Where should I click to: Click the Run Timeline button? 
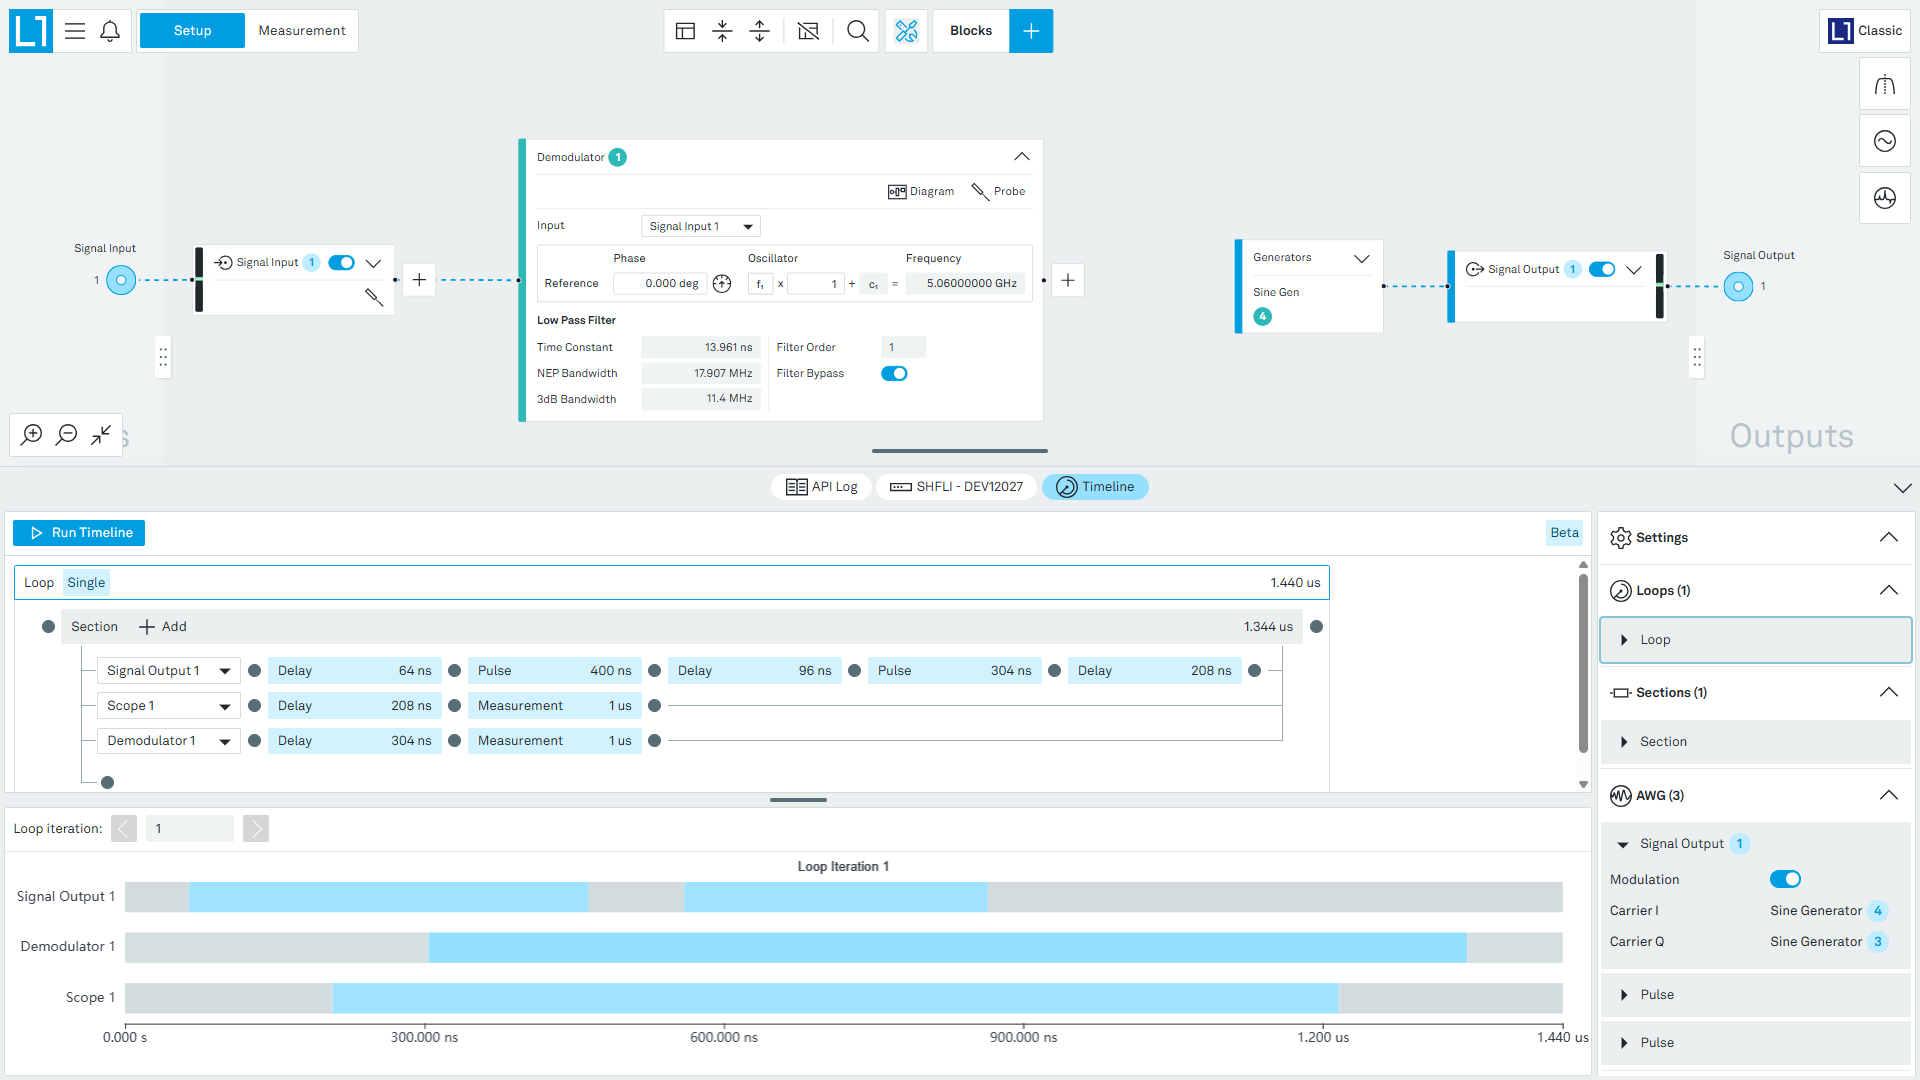(79, 533)
